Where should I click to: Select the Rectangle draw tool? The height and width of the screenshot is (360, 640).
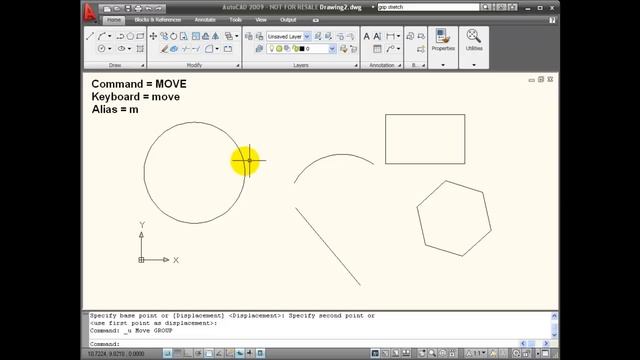coord(140,36)
